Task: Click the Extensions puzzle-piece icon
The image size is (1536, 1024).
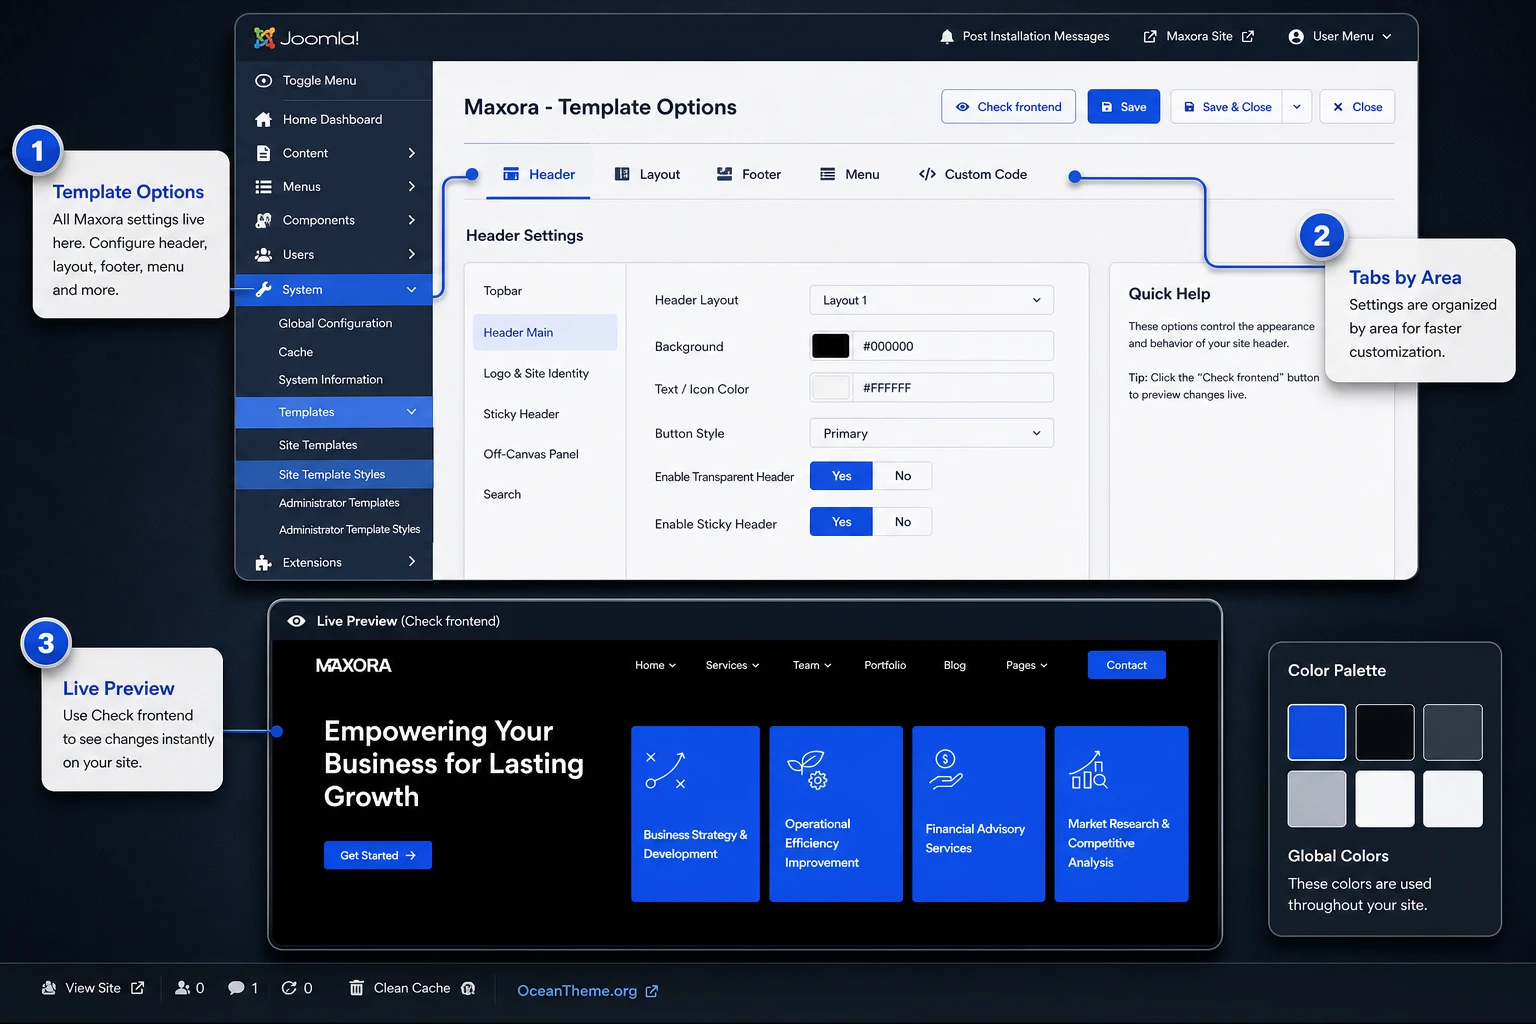Action: coord(263,562)
